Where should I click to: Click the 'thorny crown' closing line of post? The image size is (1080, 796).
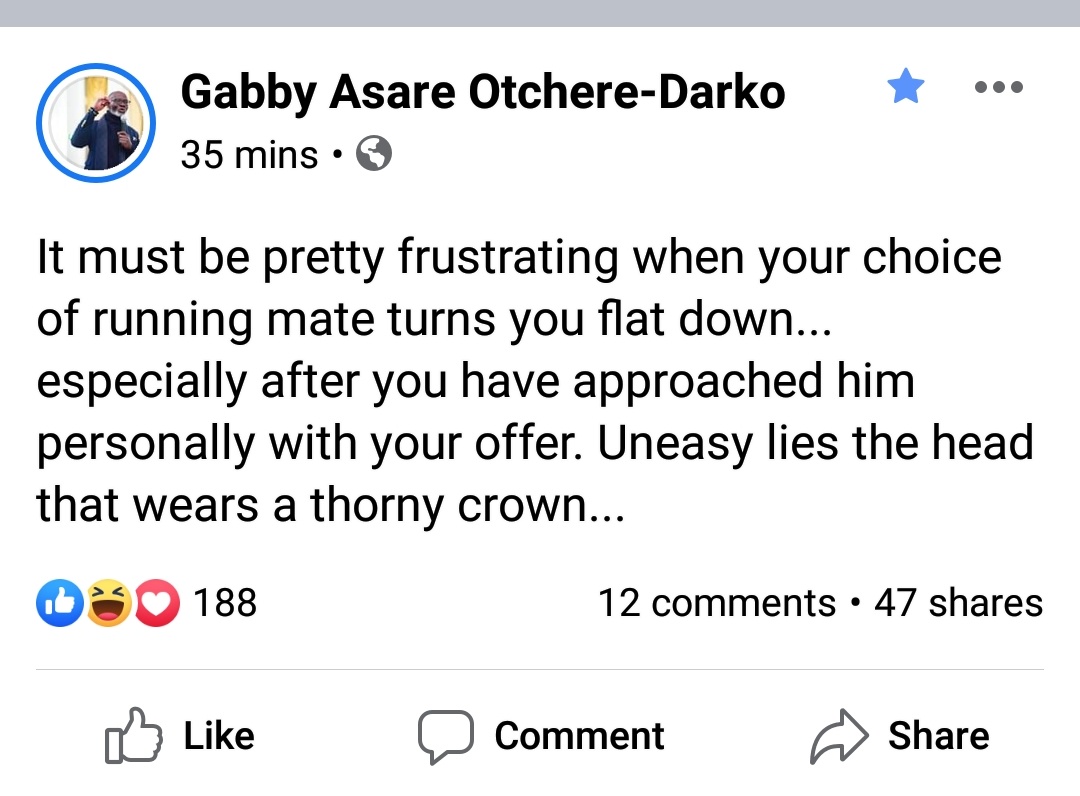(x=330, y=505)
